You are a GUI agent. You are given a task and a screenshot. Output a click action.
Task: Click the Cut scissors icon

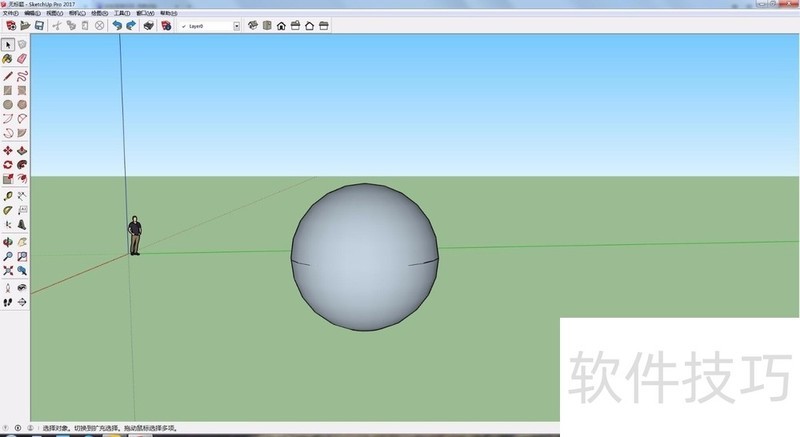(57, 25)
